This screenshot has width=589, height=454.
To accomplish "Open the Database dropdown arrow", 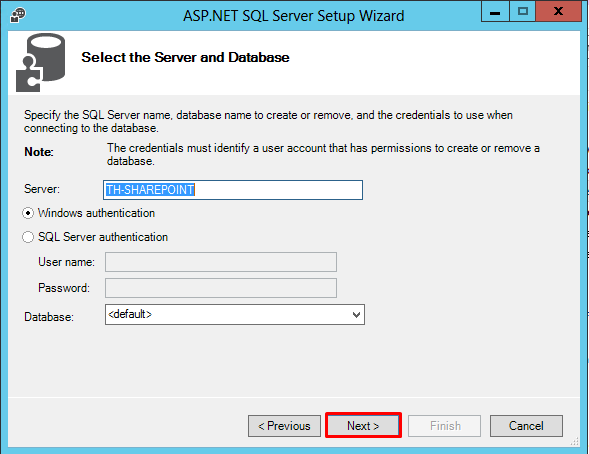I will coord(356,315).
